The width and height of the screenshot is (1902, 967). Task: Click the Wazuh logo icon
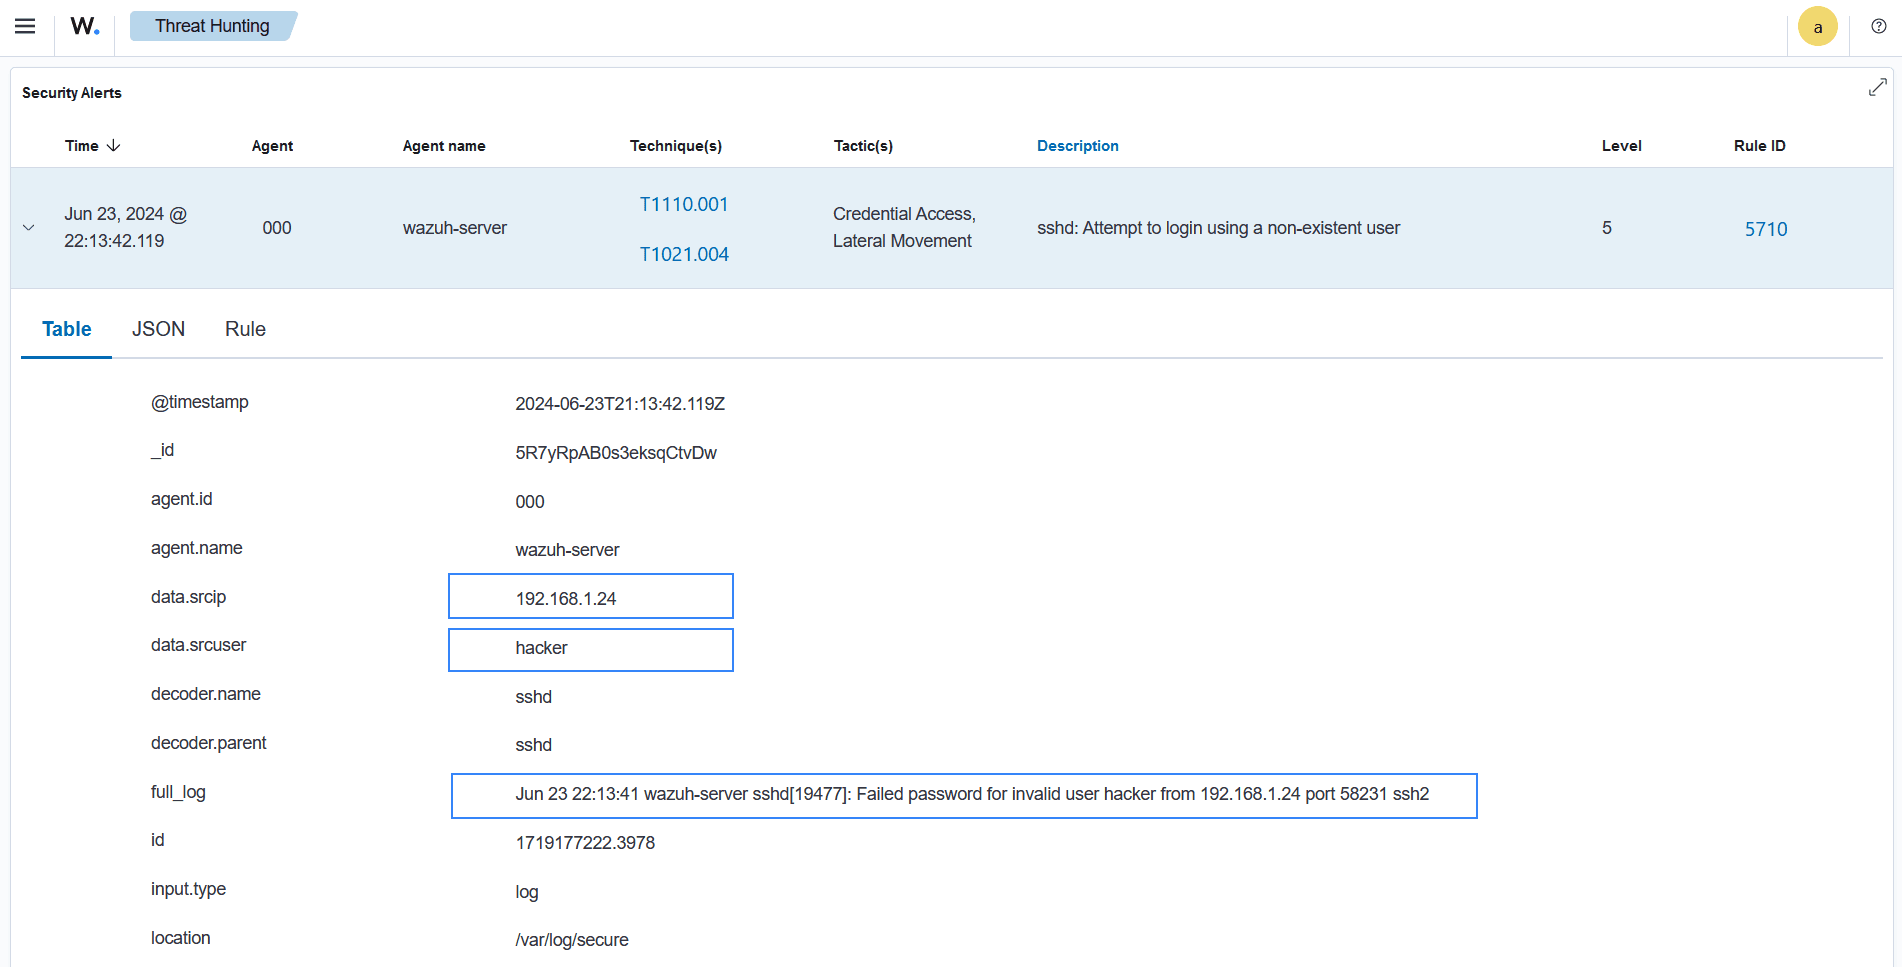(84, 26)
